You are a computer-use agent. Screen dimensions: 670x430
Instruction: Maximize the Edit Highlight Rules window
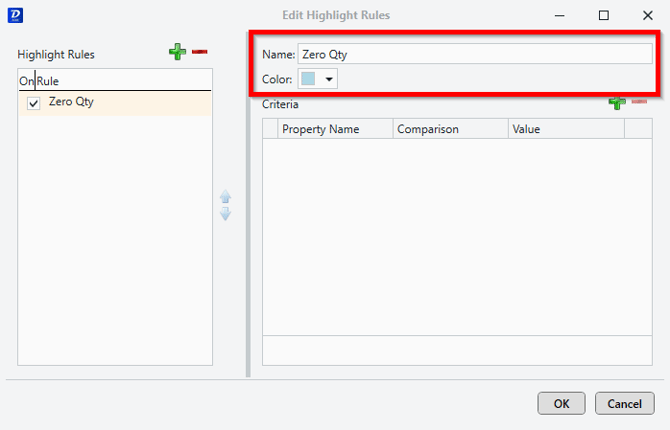603,15
